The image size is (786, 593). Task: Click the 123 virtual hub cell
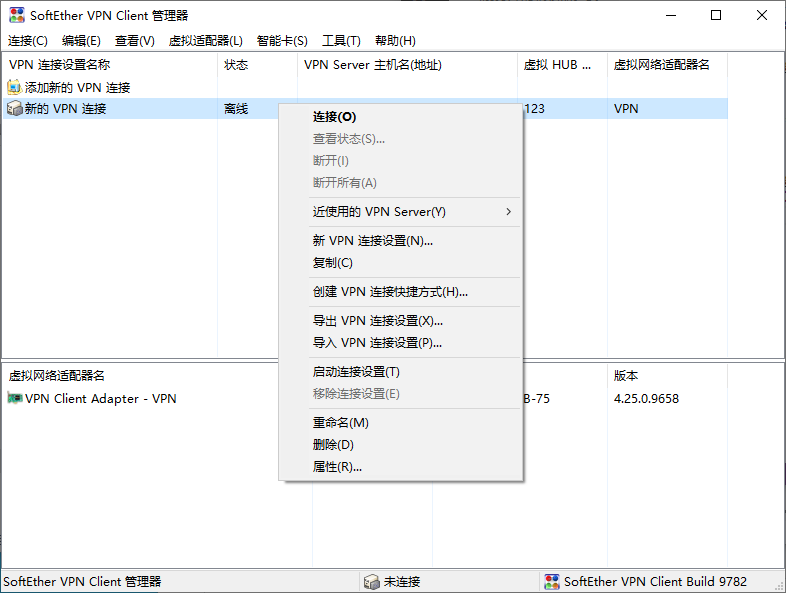[534, 109]
